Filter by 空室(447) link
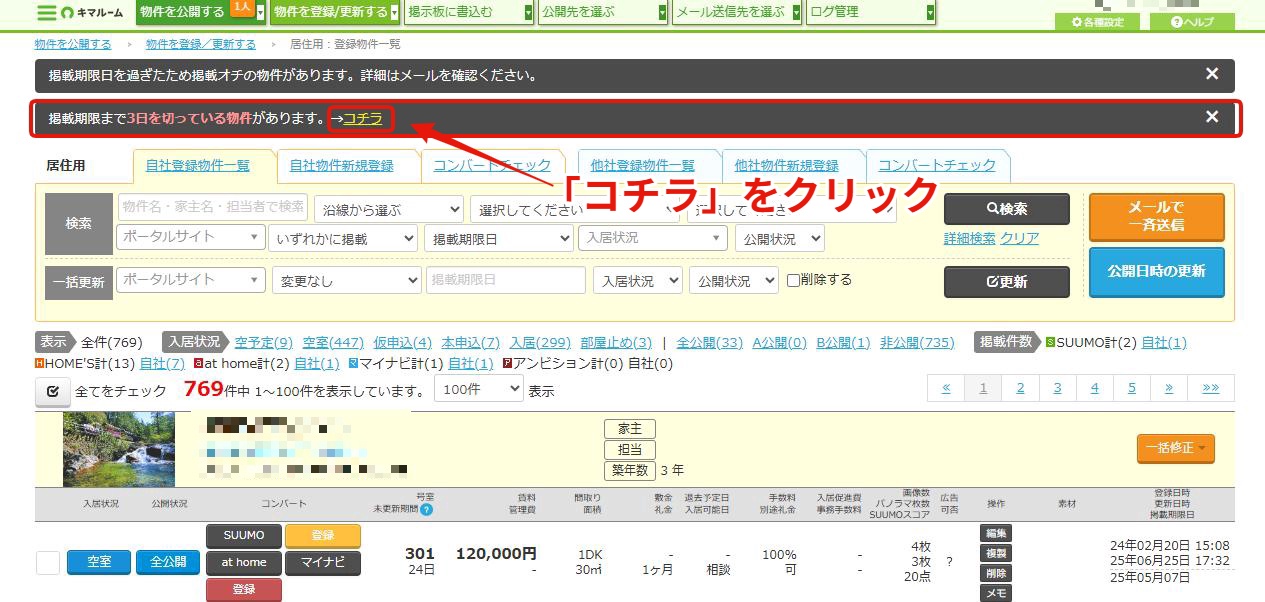 click(333, 342)
